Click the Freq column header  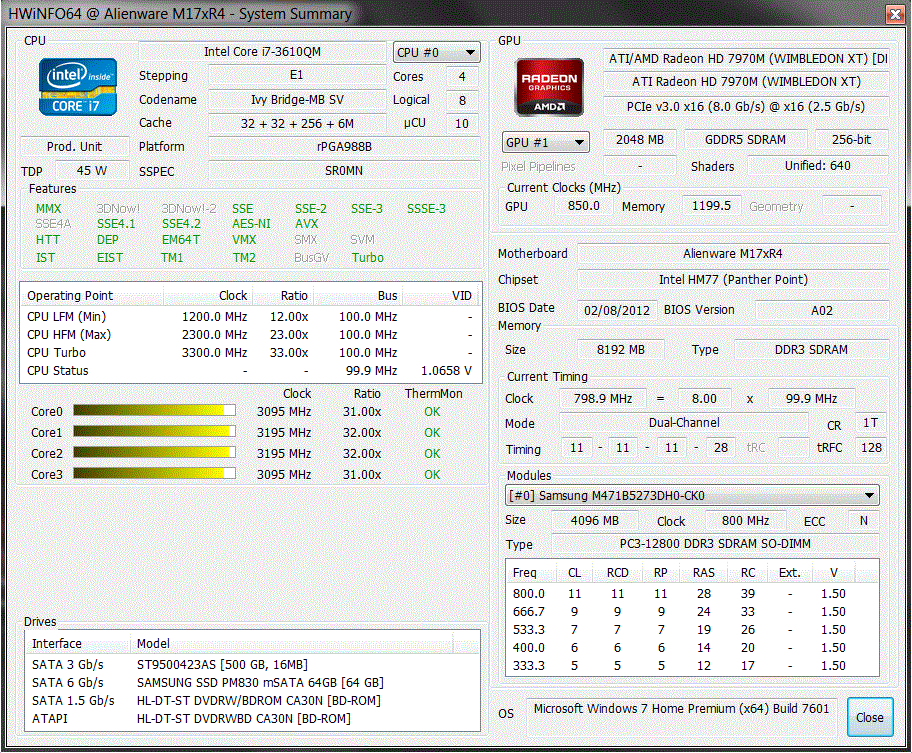point(532,573)
